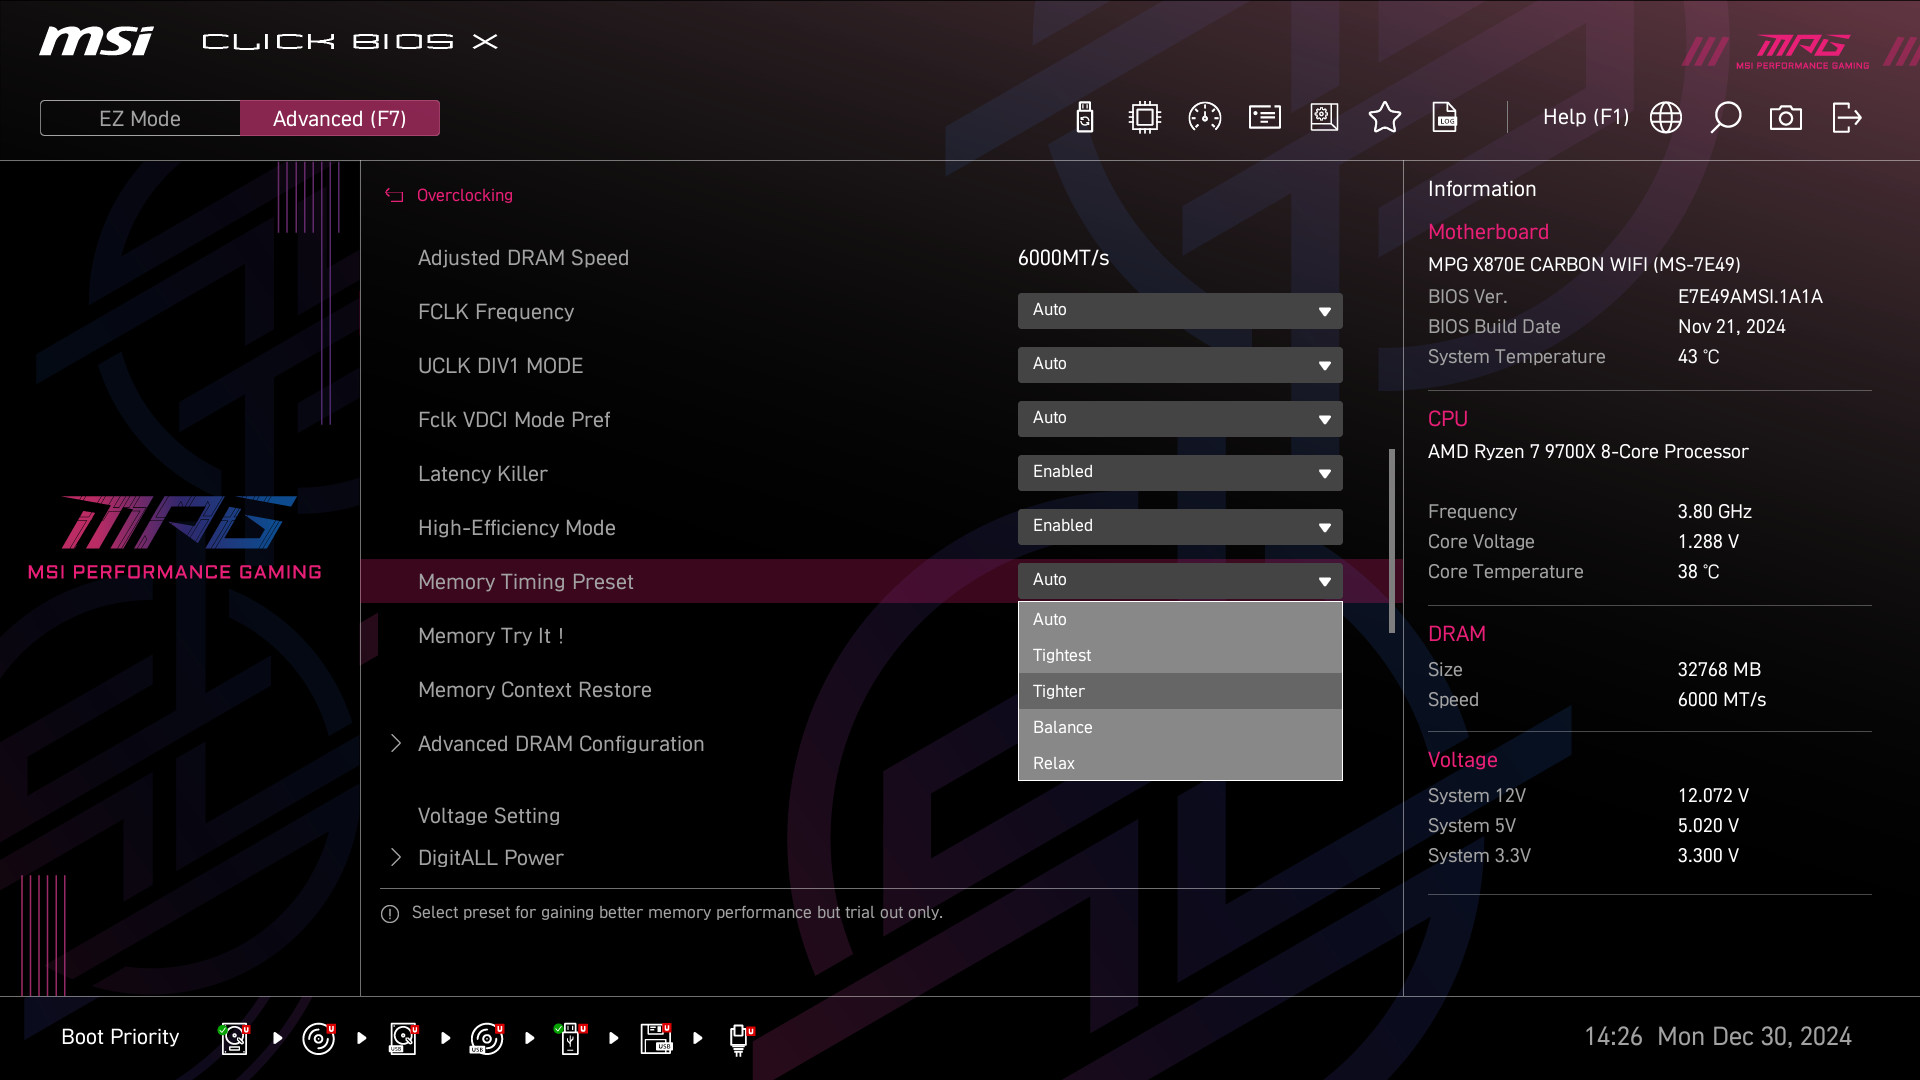Choose Relax memory timing preset
1920x1080 pixels.
pyautogui.click(x=1180, y=764)
